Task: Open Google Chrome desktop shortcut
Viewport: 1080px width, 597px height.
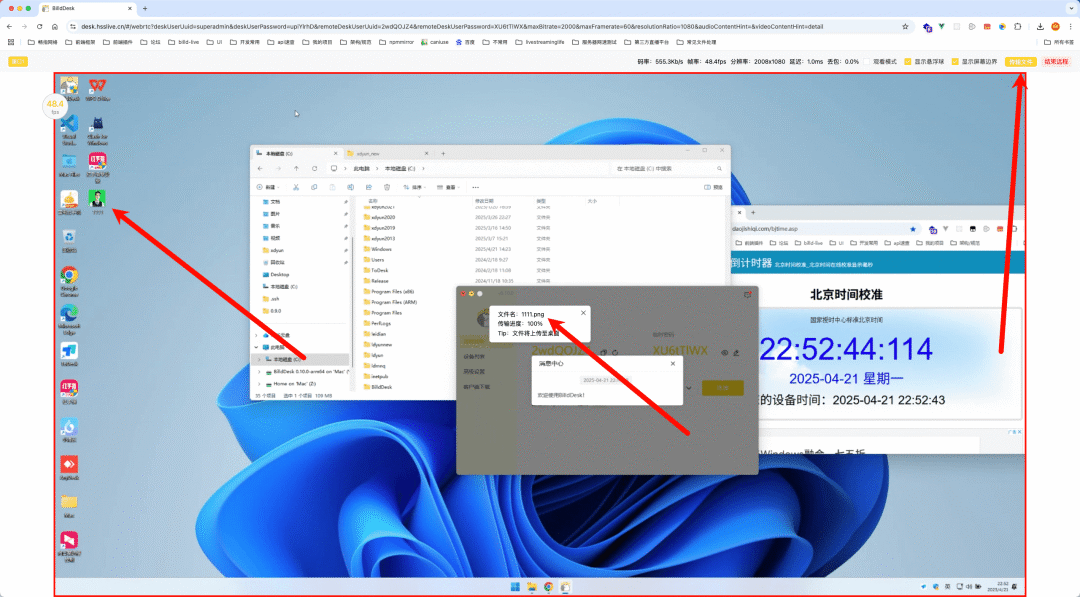Action: [x=69, y=277]
